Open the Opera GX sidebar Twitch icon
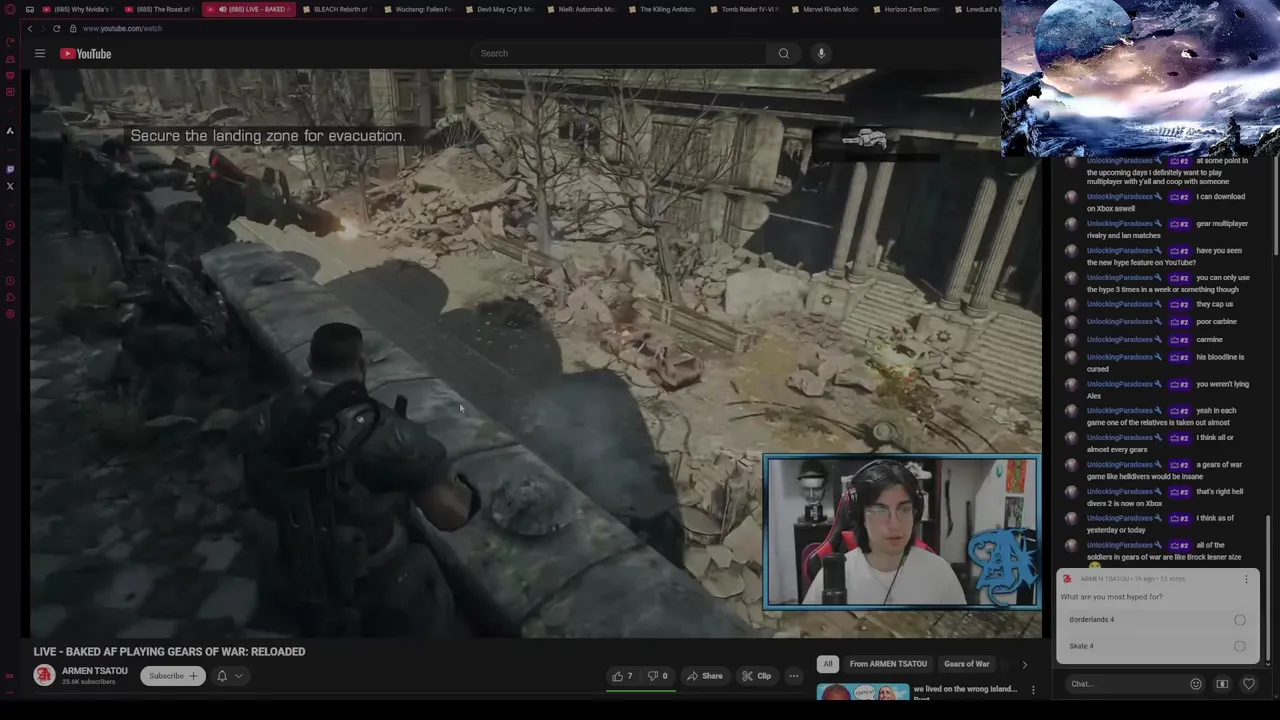Screen dimensions: 1280x720 click(x=10, y=169)
